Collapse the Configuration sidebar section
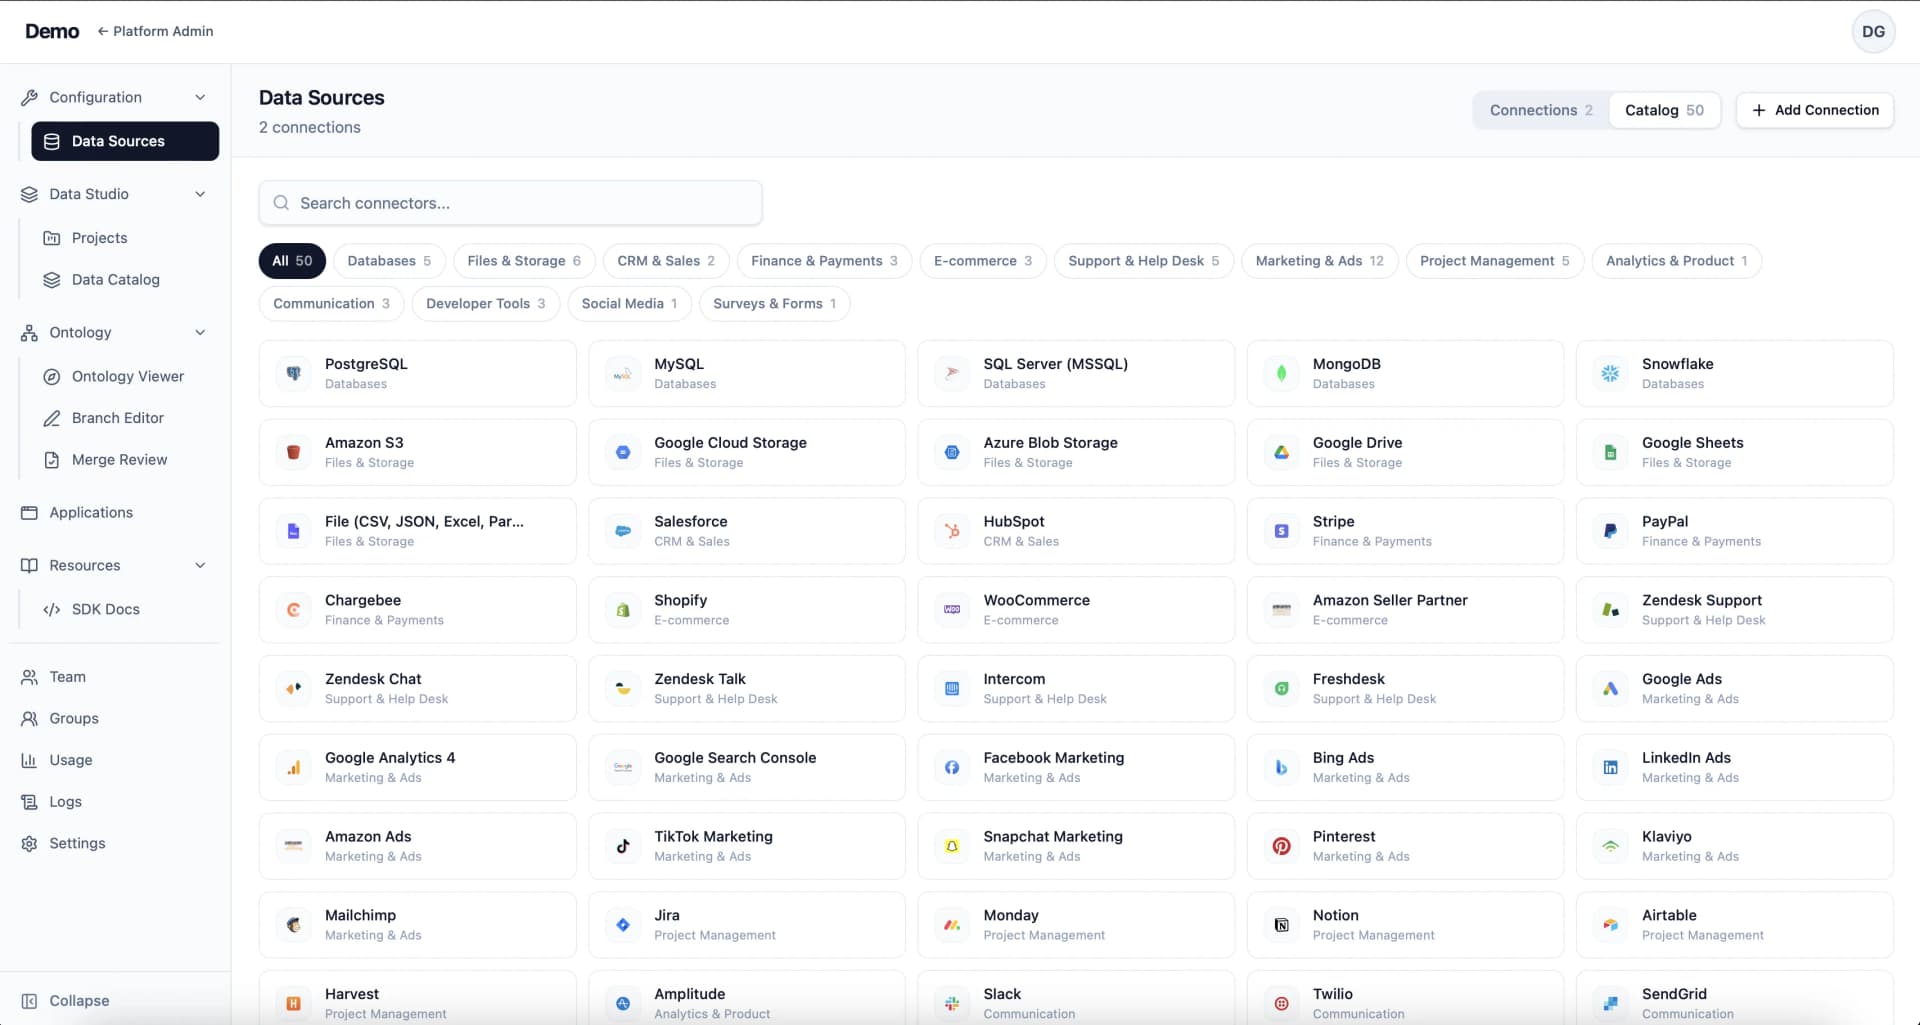 (200, 97)
